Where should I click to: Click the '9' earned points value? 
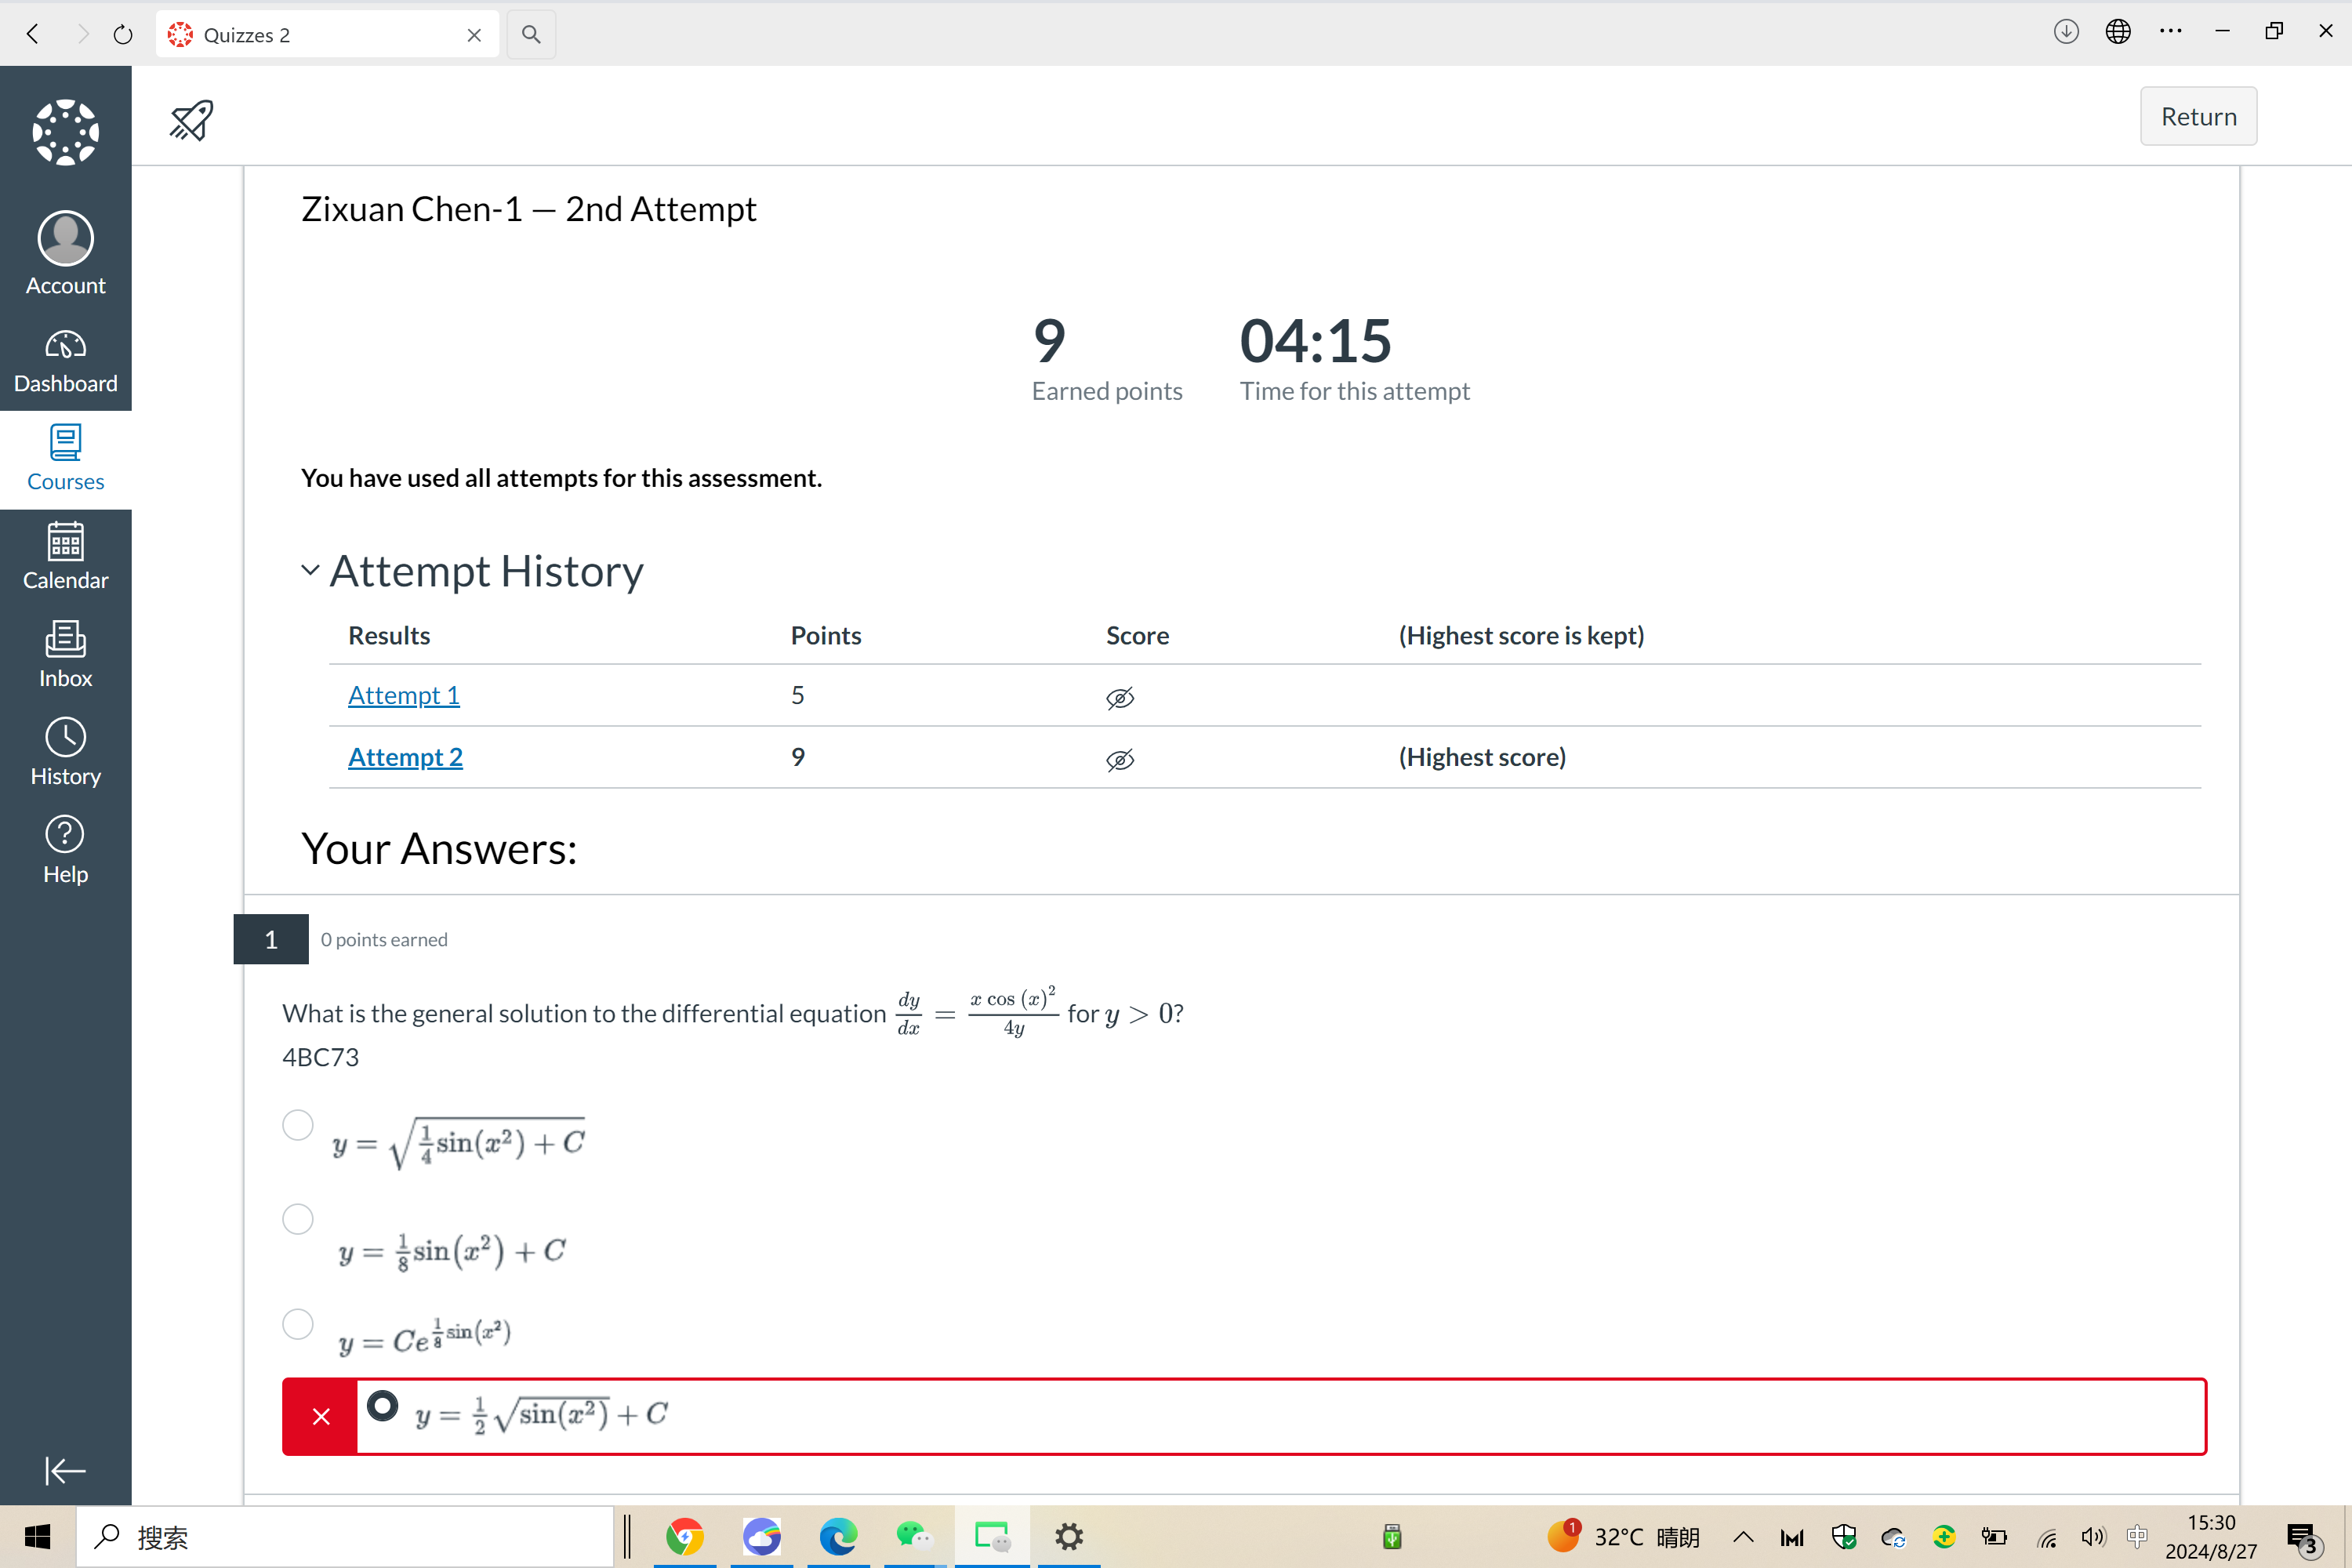(x=1049, y=340)
